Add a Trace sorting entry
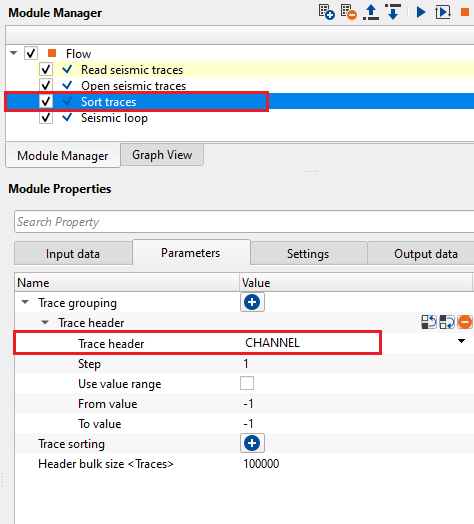Viewport: 474px width, 524px height. pos(252,443)
